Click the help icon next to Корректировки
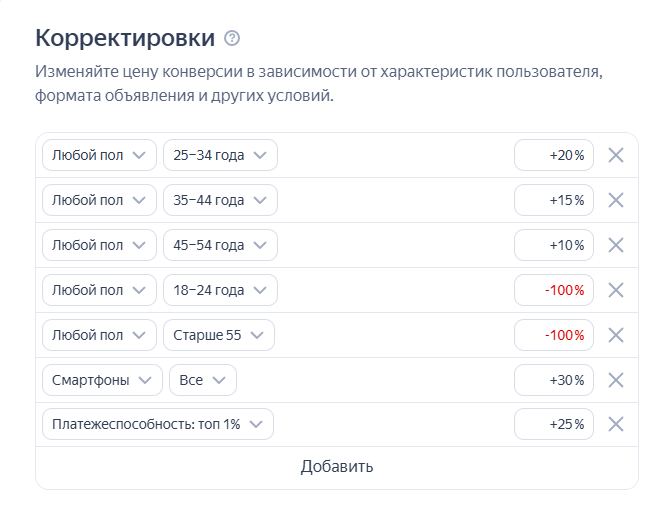Viewport: 671px width, 529px height. [x=233, y=39]
